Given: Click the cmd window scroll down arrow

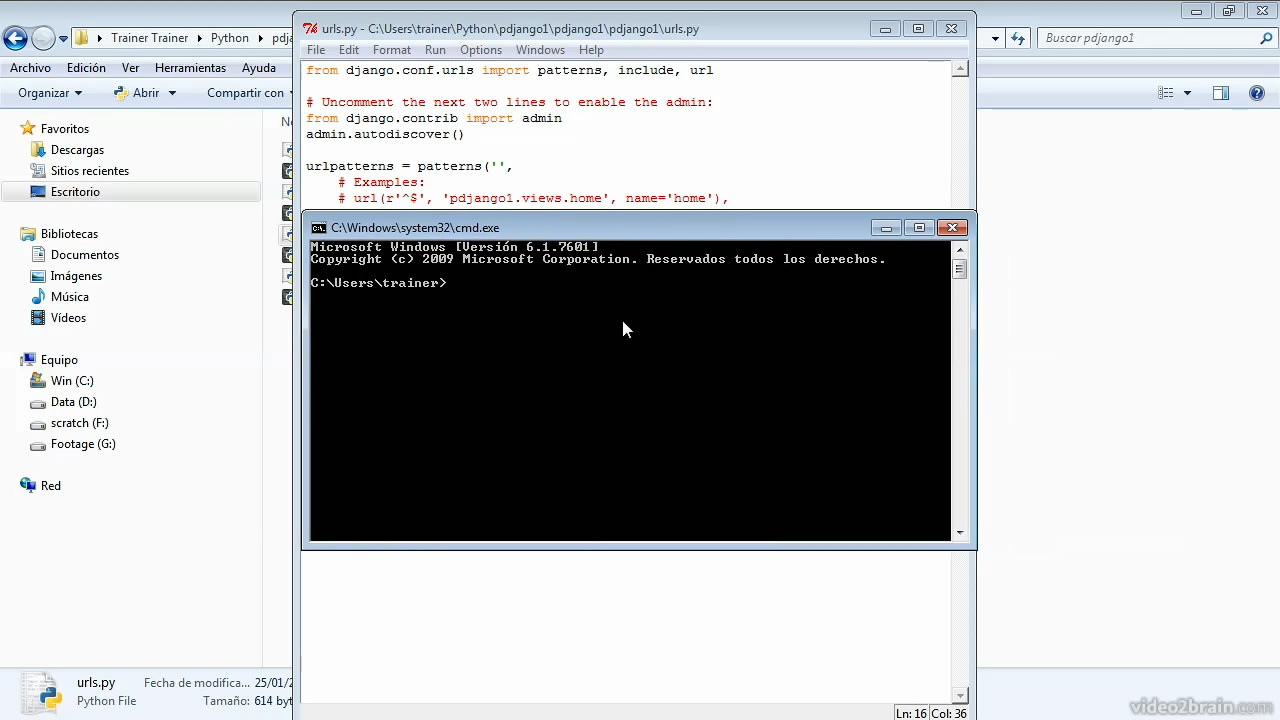Looking at the screenshot, I should [960, 533].
